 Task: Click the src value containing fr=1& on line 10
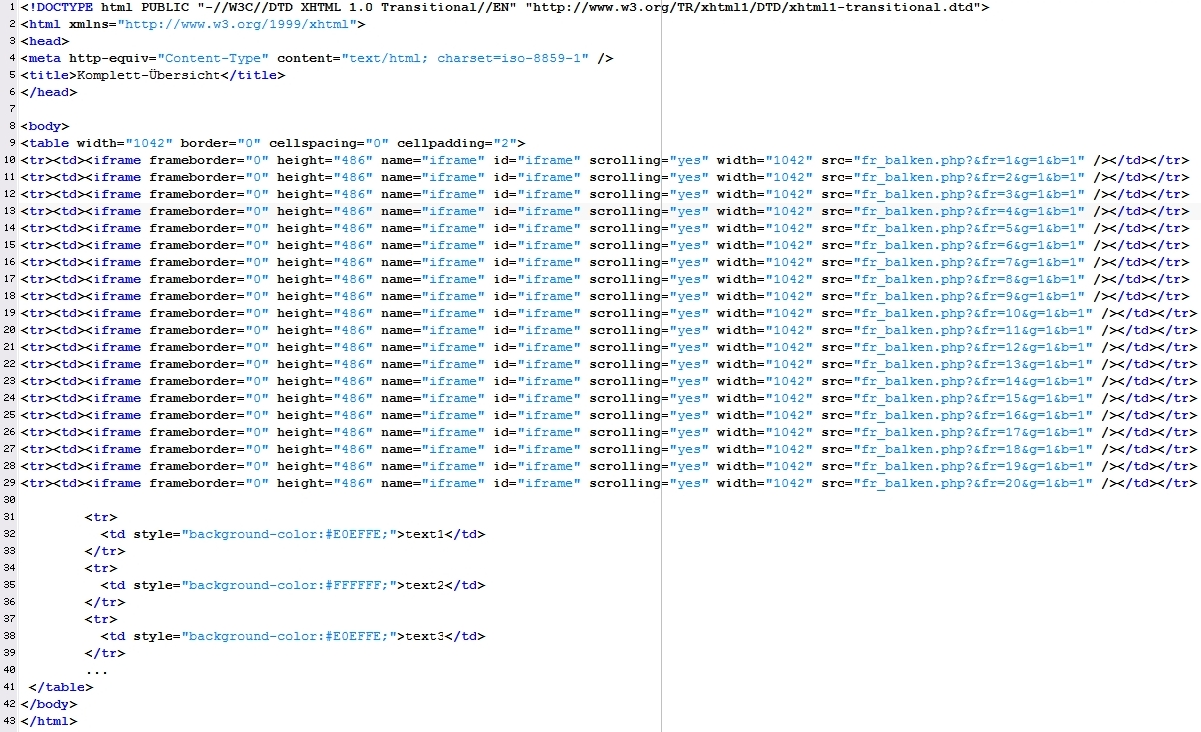pos(969,160)
